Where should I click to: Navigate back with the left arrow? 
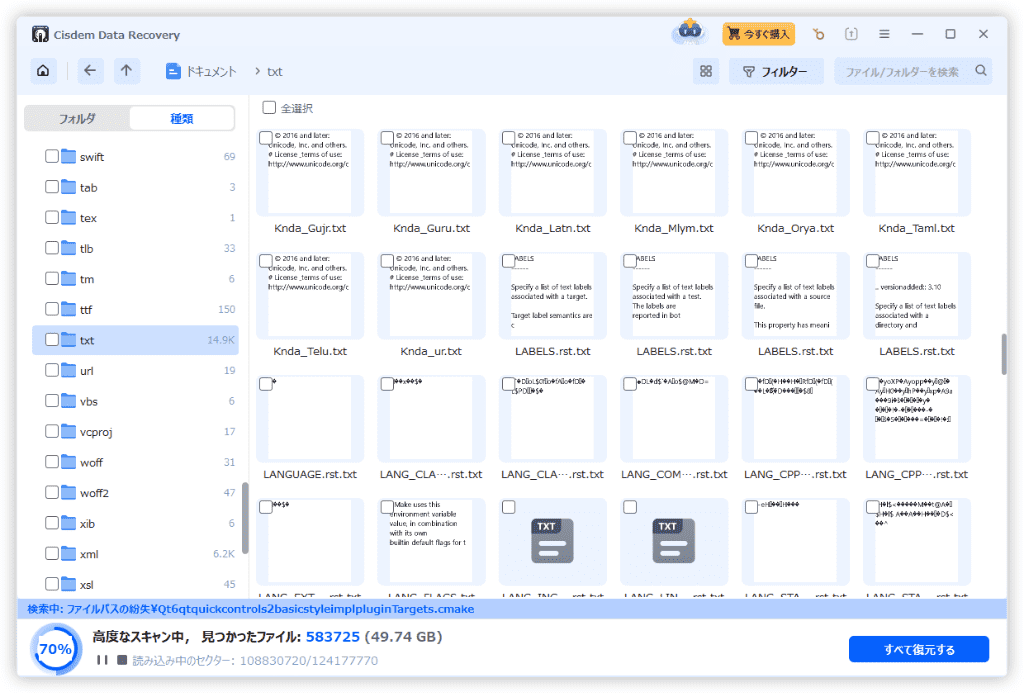click(90, 71)
